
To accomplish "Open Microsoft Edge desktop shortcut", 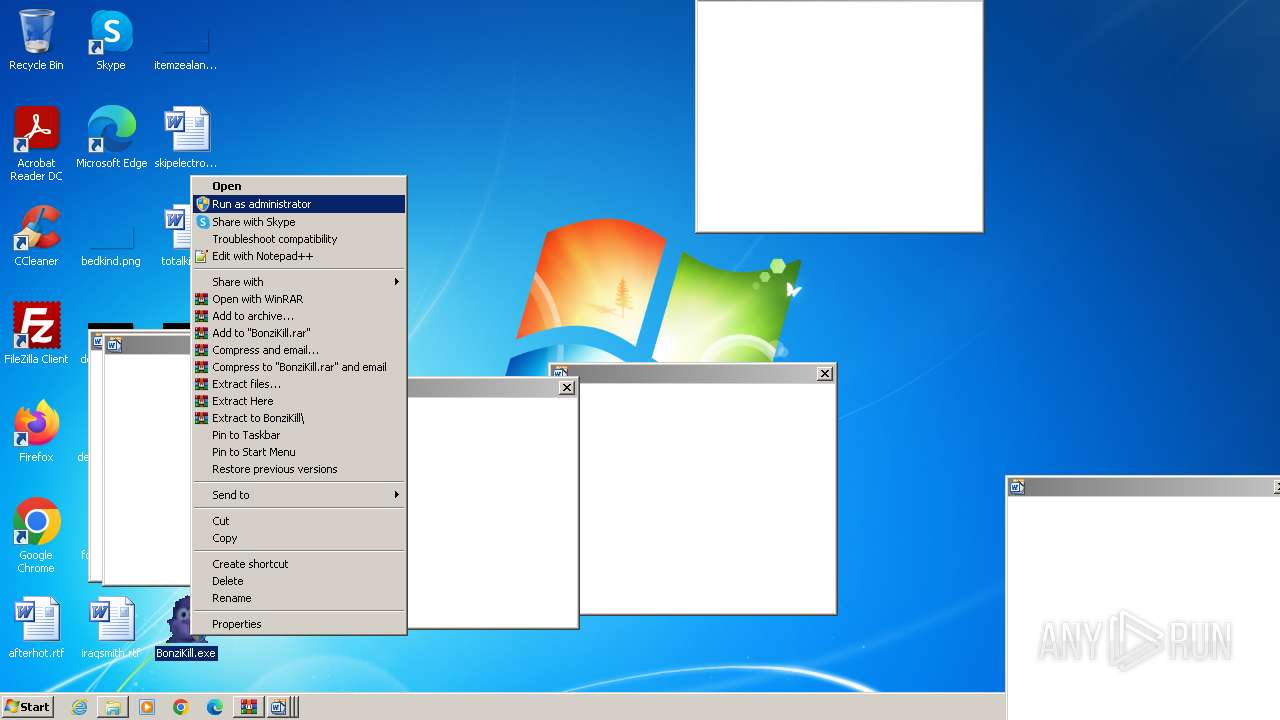I will click(x=111, y=138).
